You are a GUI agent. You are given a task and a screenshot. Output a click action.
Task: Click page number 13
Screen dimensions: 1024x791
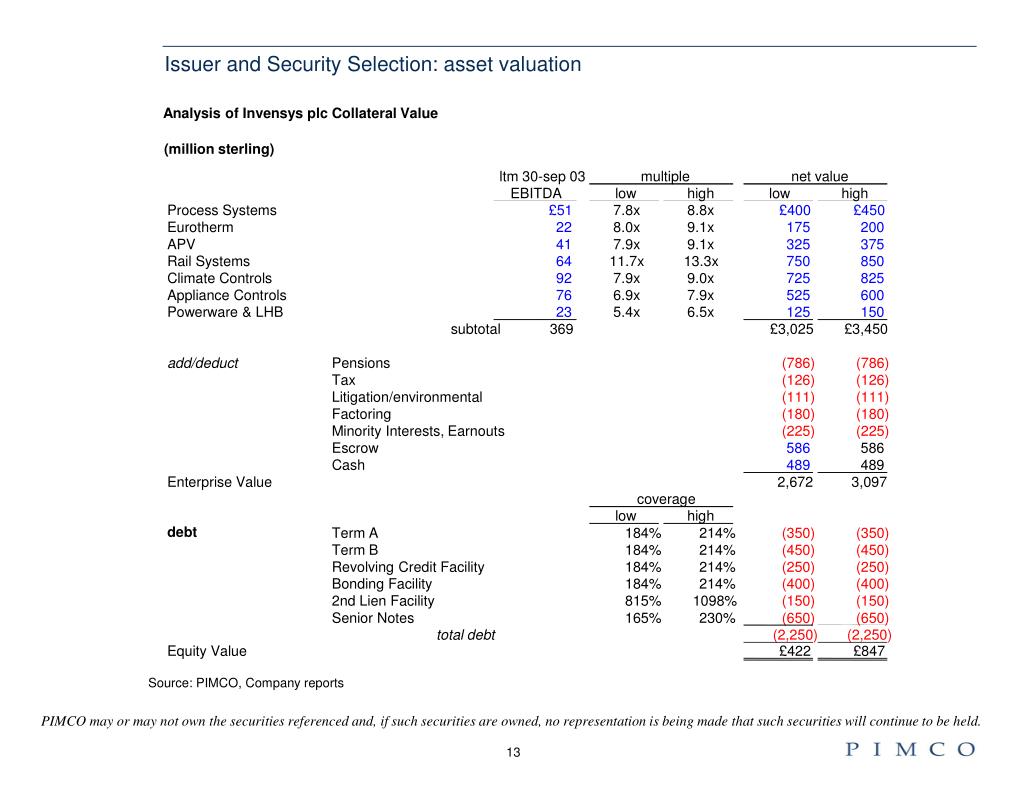tap(513, 752)
